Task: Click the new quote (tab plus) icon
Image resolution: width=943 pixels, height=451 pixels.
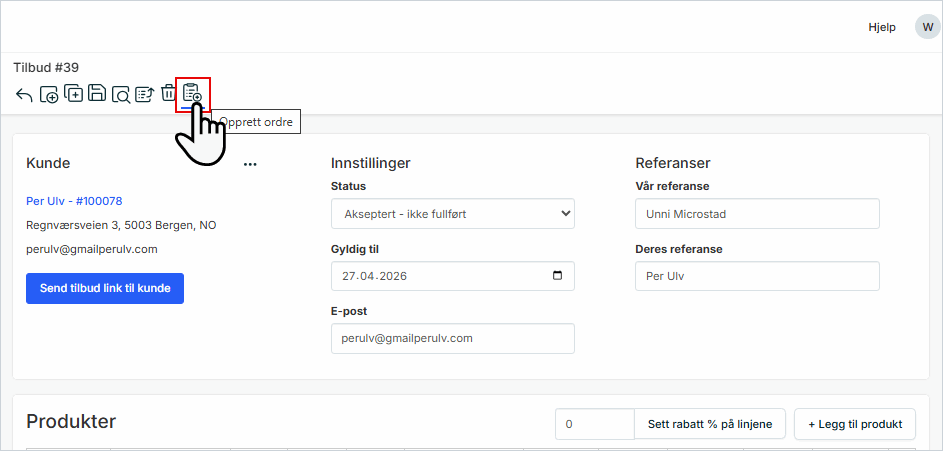Action: click(49, 95)
